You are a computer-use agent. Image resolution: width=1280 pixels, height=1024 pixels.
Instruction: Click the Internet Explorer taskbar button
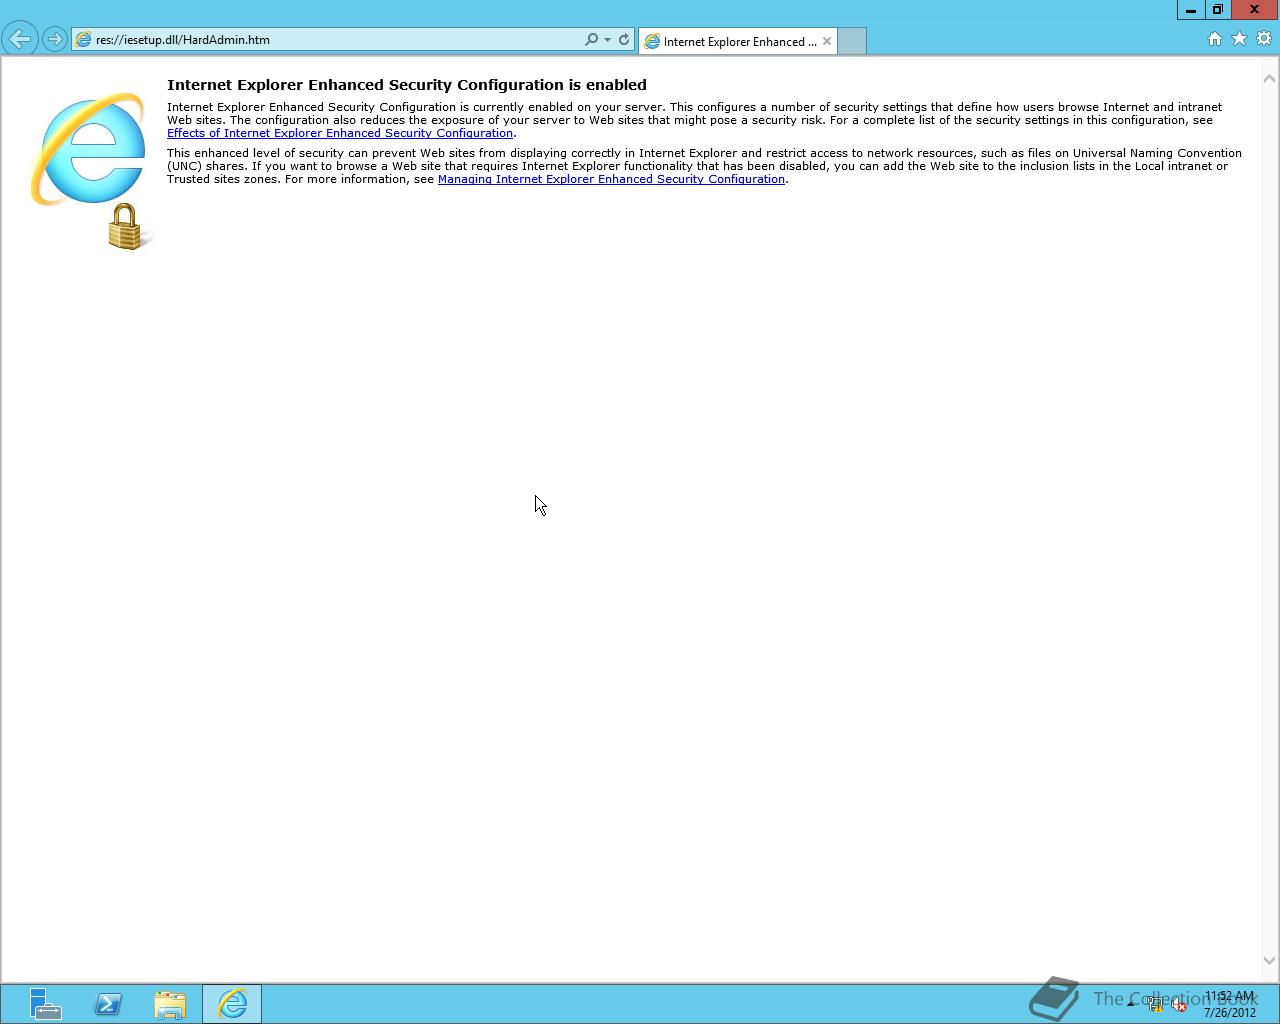tap(232, 1004)
